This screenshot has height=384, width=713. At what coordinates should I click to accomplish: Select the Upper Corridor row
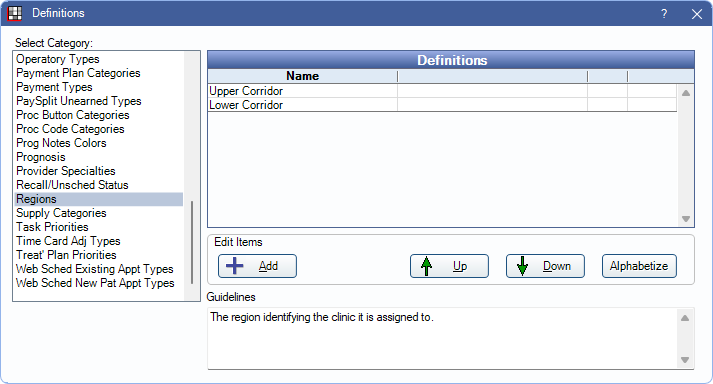click(442, 91)
